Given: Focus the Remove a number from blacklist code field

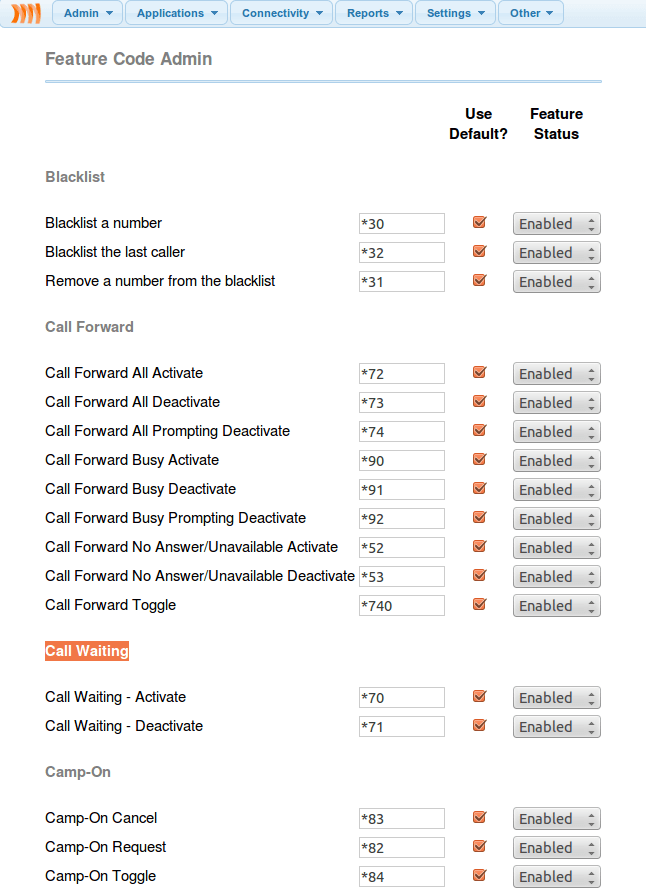Looking at the screenshot, I should [x=402, y=282].
